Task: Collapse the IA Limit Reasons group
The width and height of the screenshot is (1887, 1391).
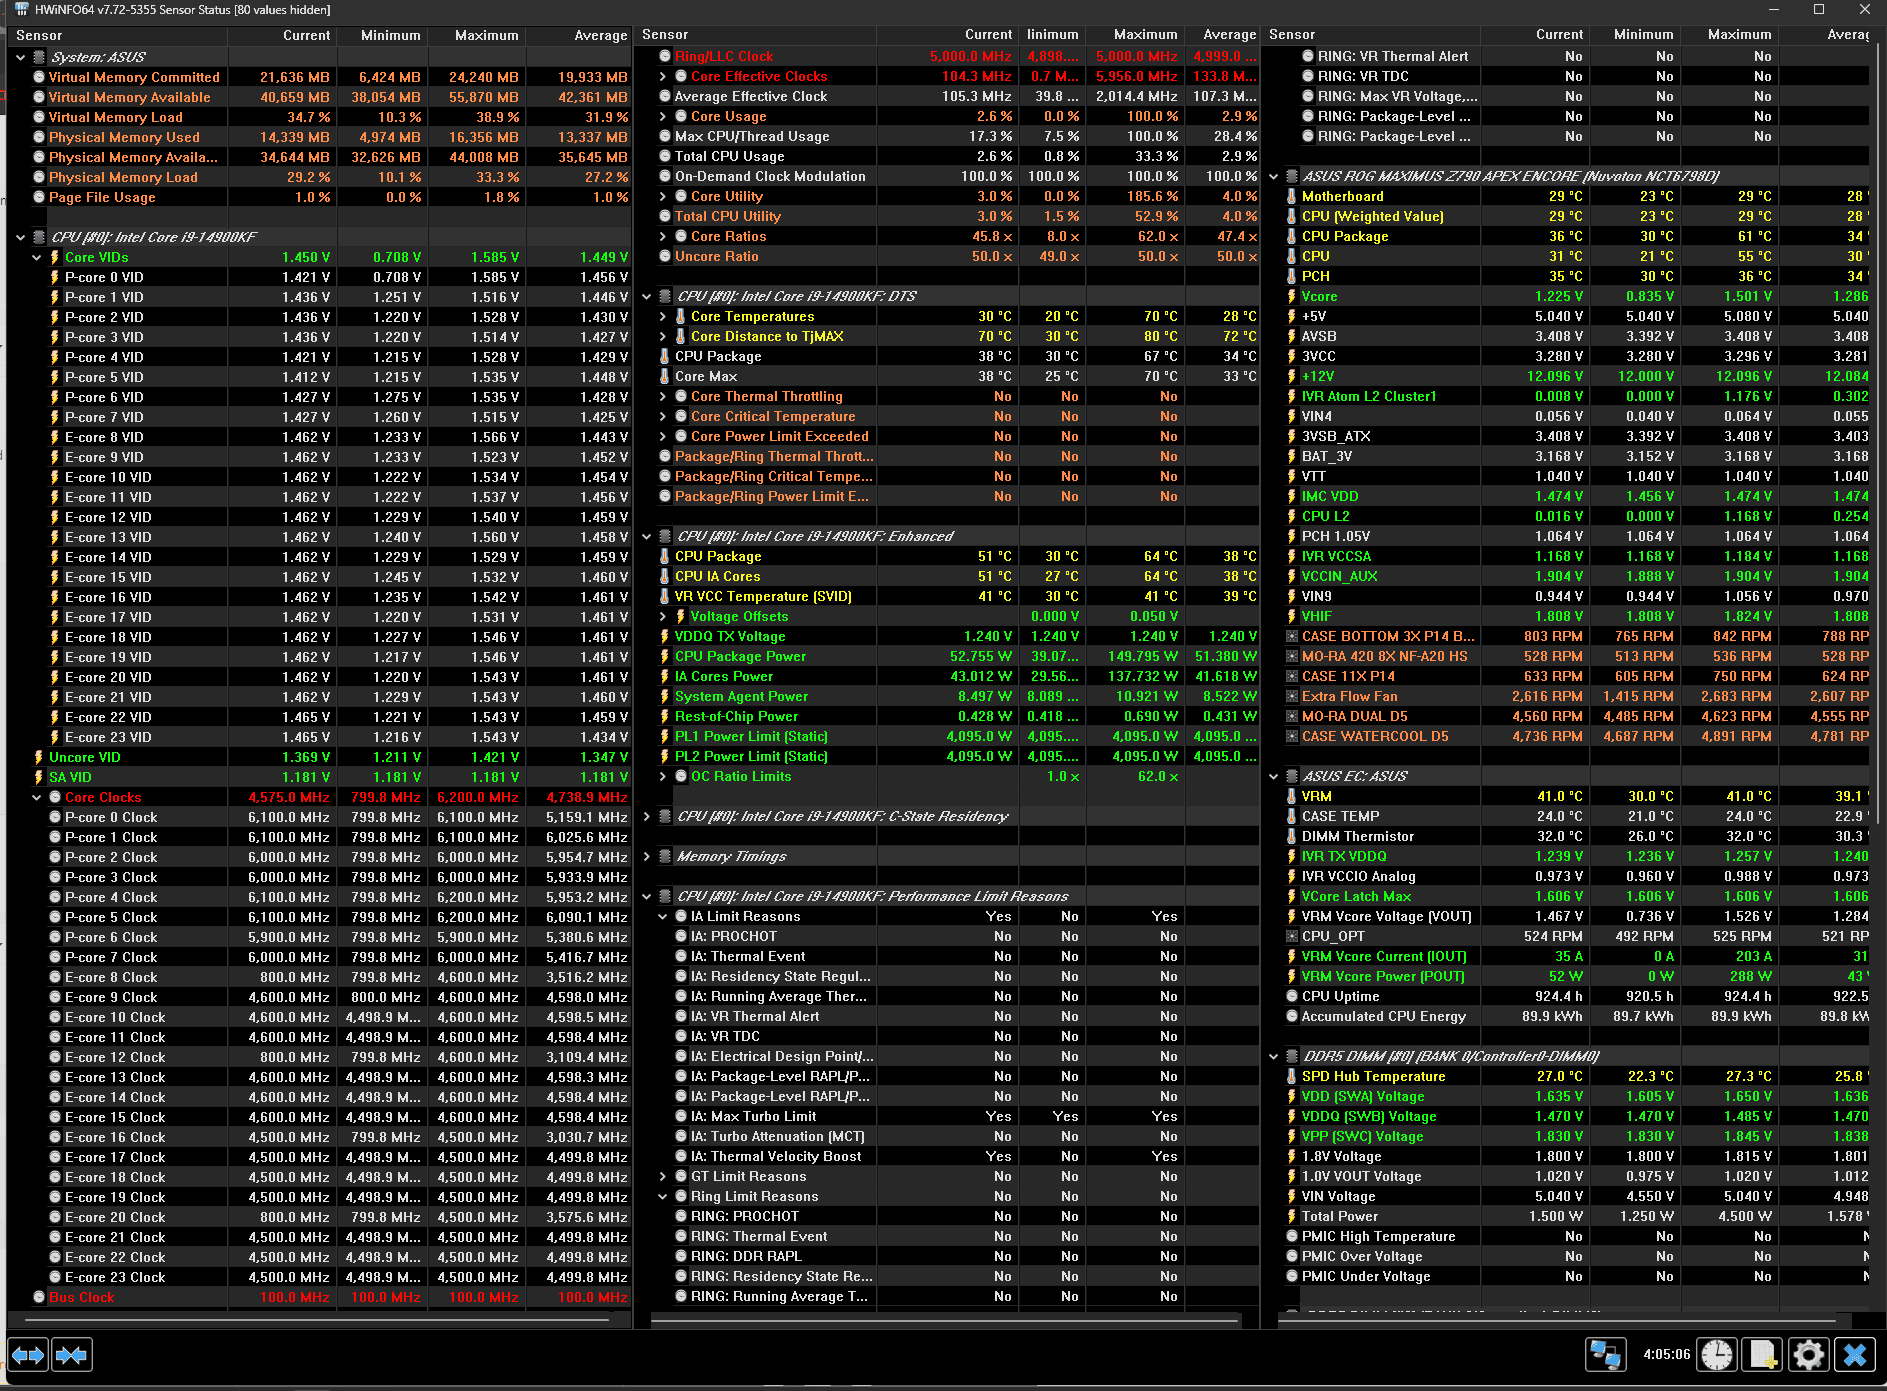Action: tap(662, 916)
